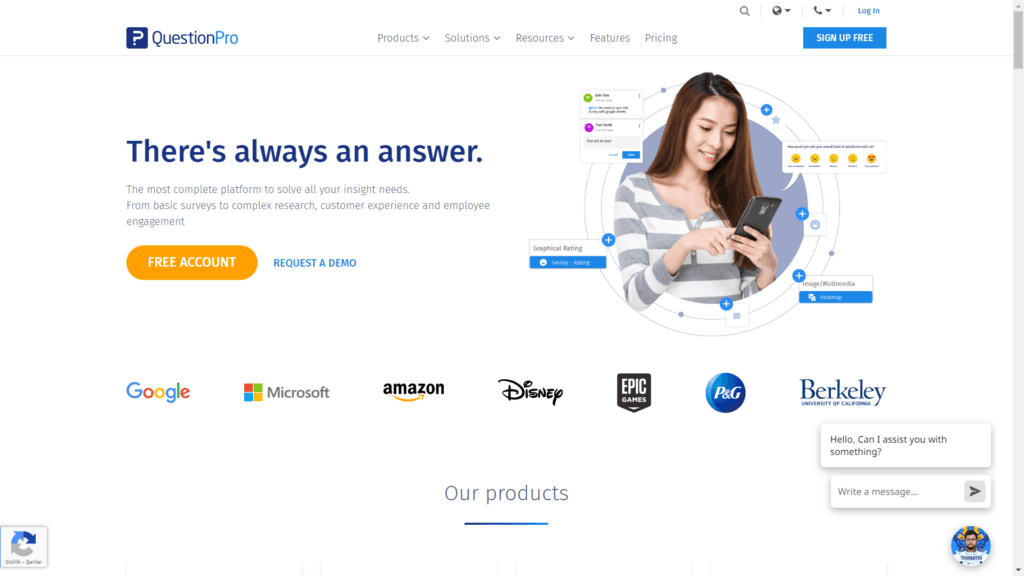Screen dimensions: 1024x576
Task: Click the REQUEST A DEMO link
Action: point(315,263)
